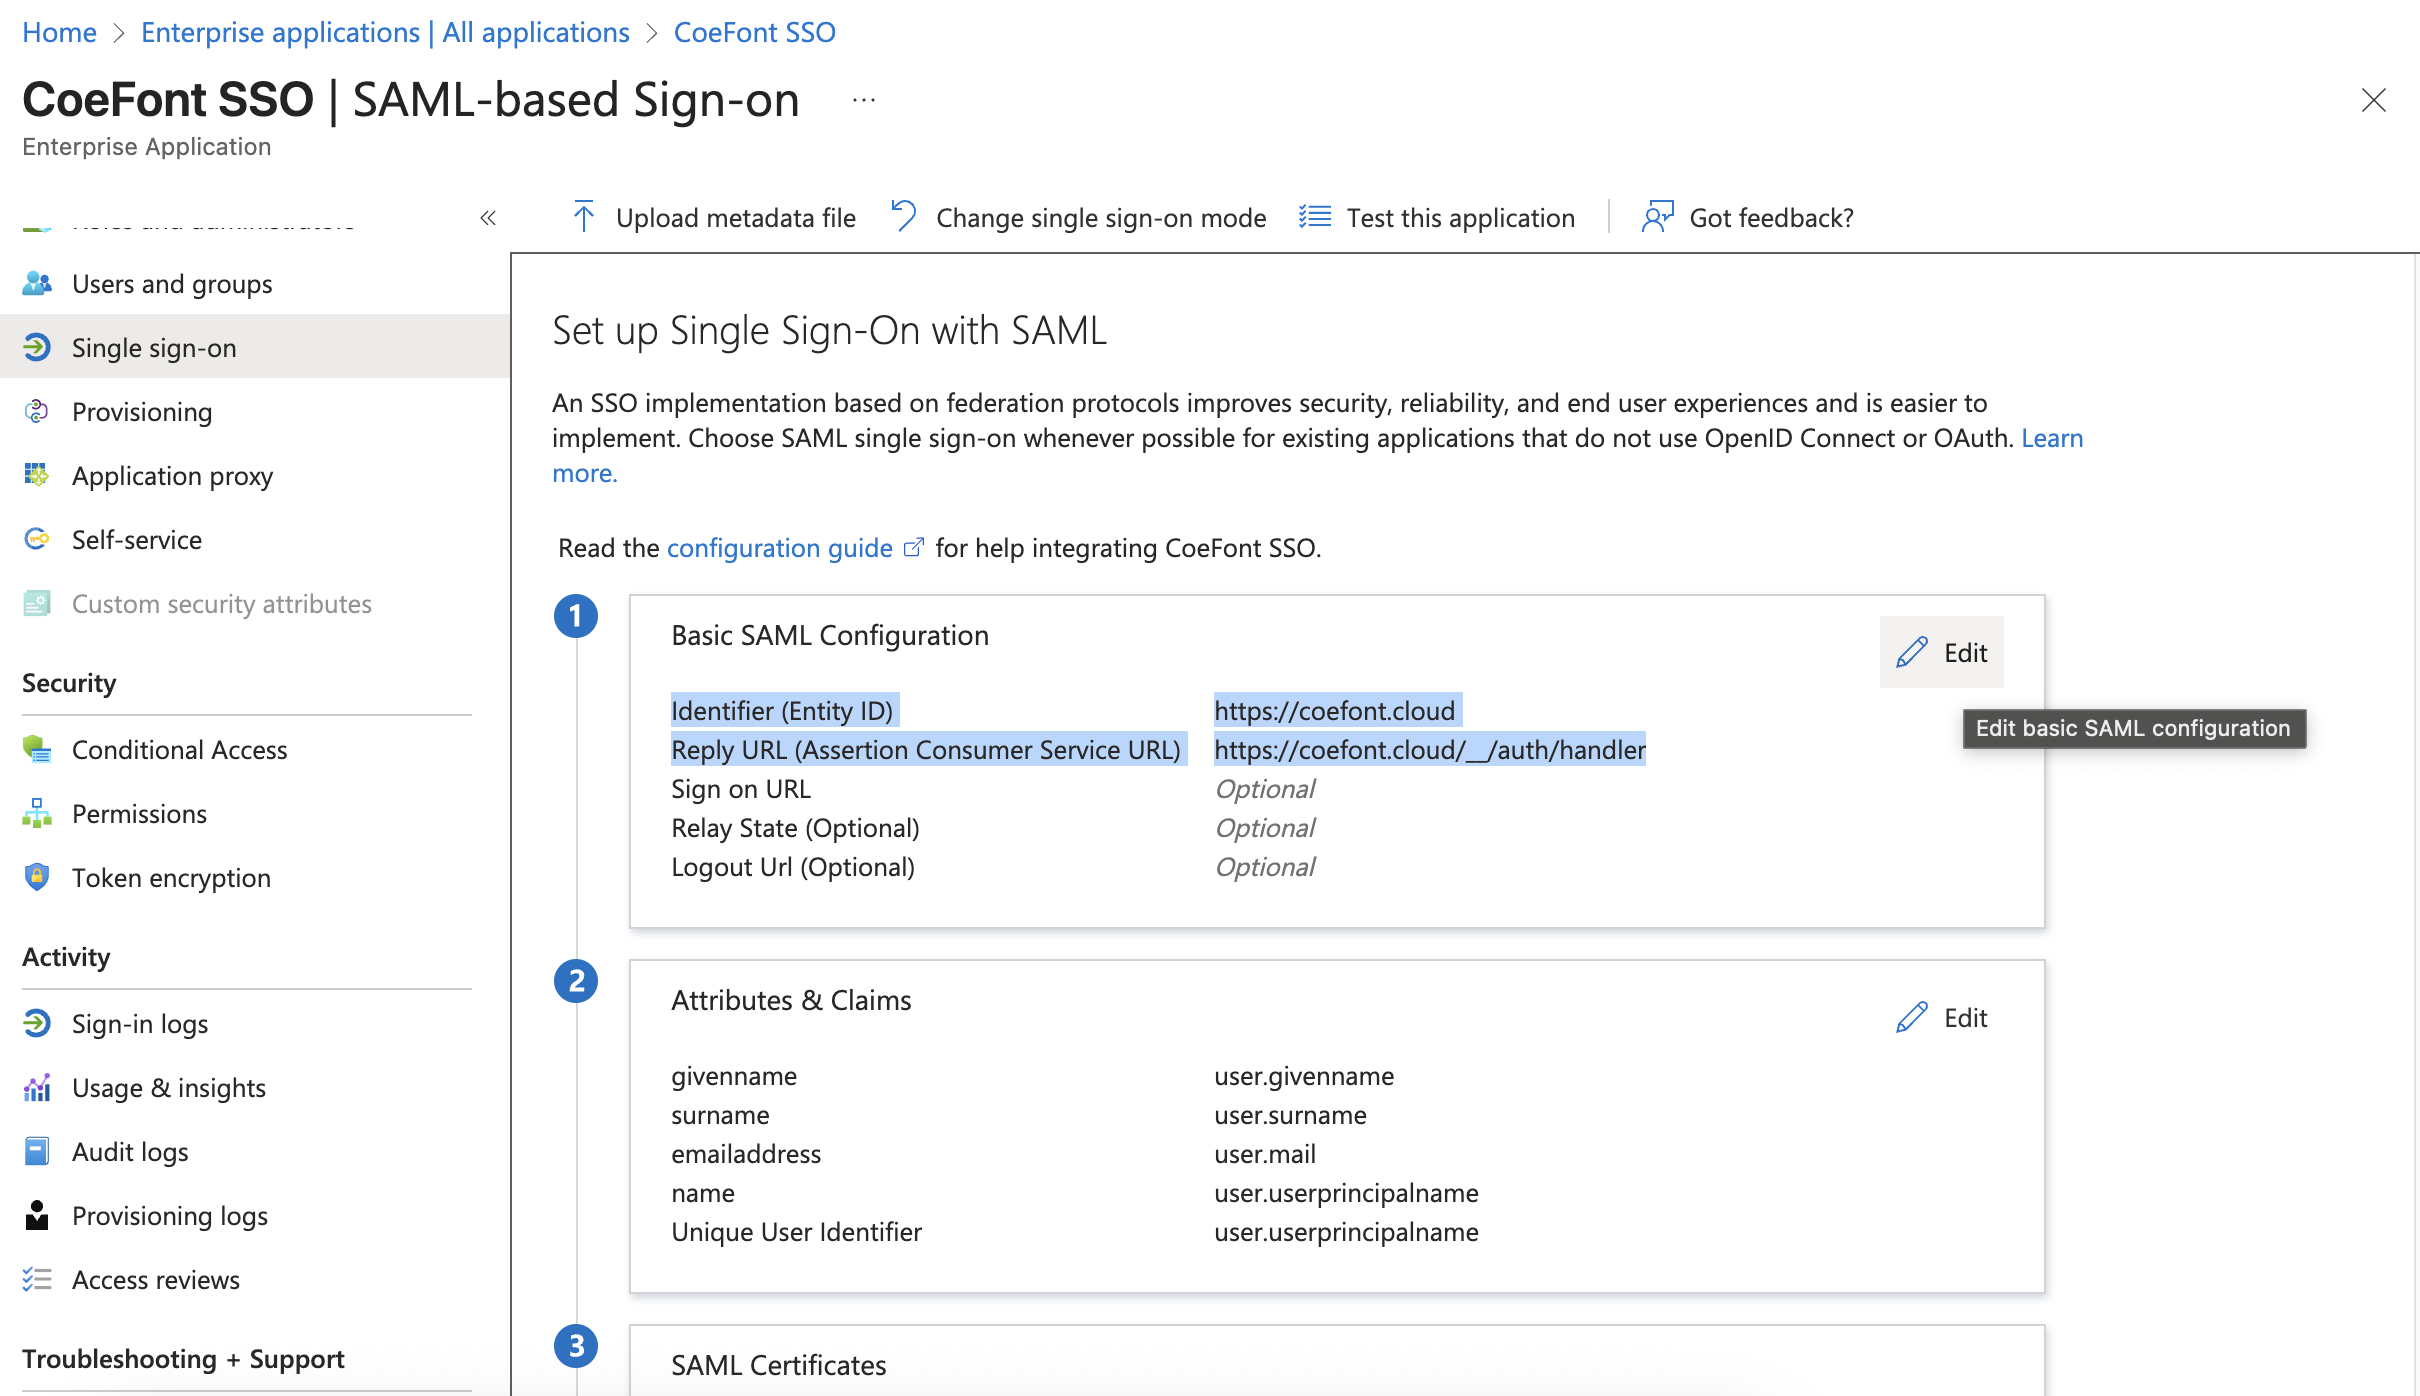The height and width of the screenshot is (1396, 2420).
Task: Open Self-service settings
Action: coord(255,540)
